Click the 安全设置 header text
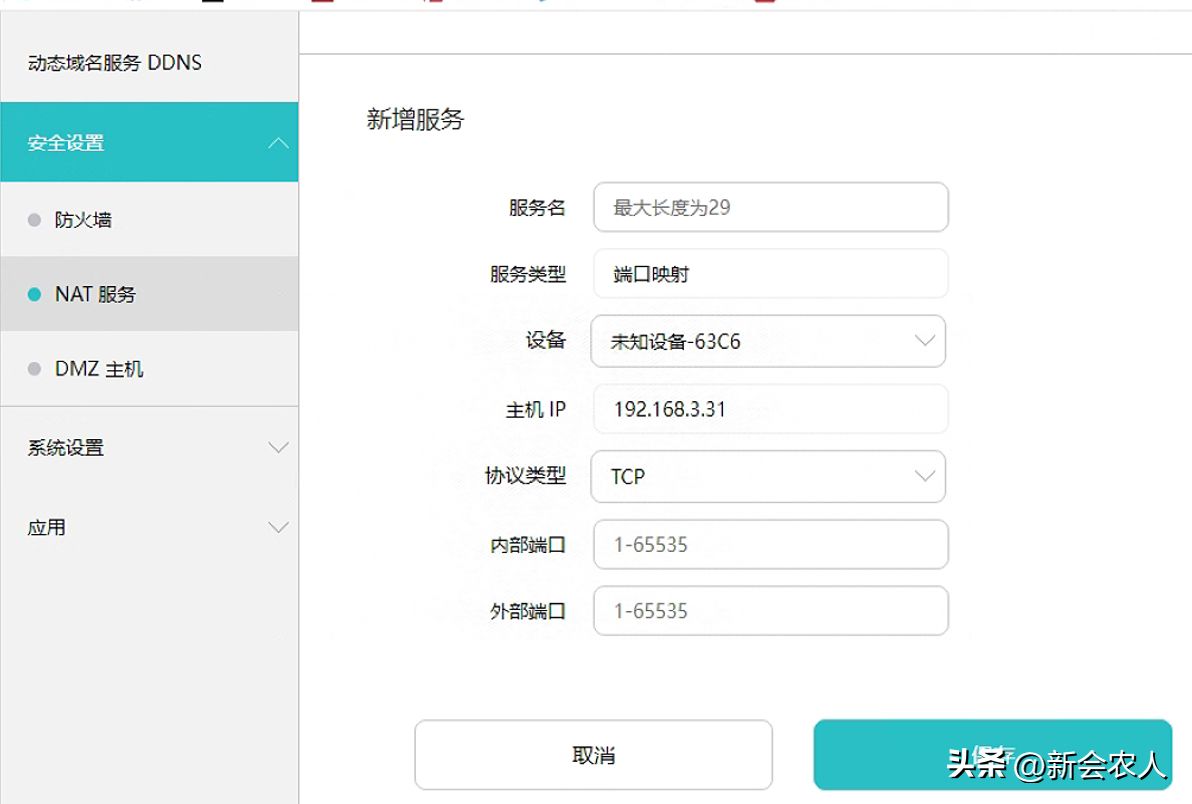Viewport: 1192px width, 804px height. 66,143
